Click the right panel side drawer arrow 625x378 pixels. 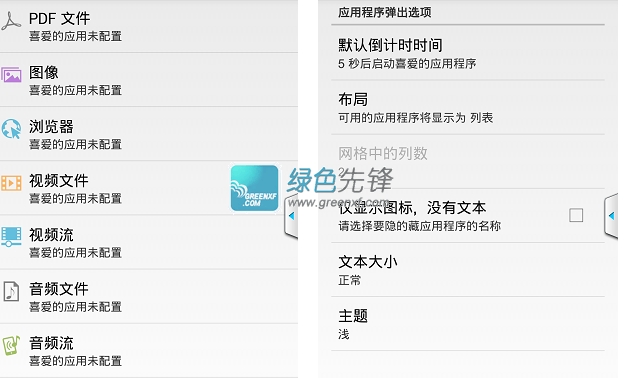coord(611,216)
